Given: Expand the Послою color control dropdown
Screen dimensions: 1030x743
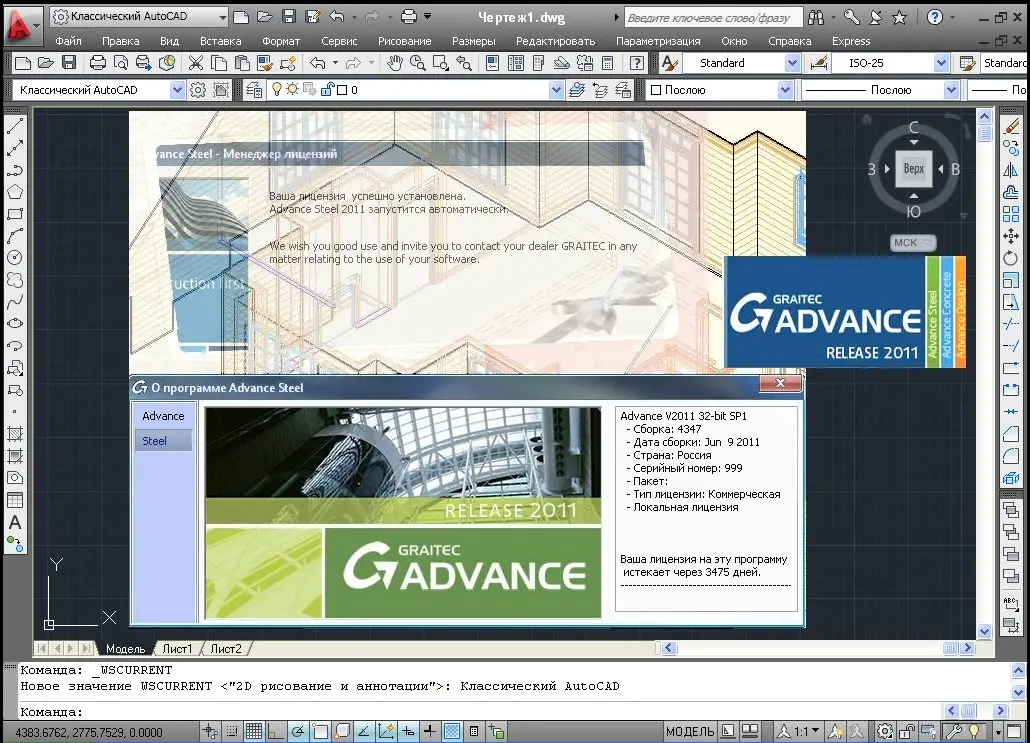Looking at the screenshot, I should (785, 89).
